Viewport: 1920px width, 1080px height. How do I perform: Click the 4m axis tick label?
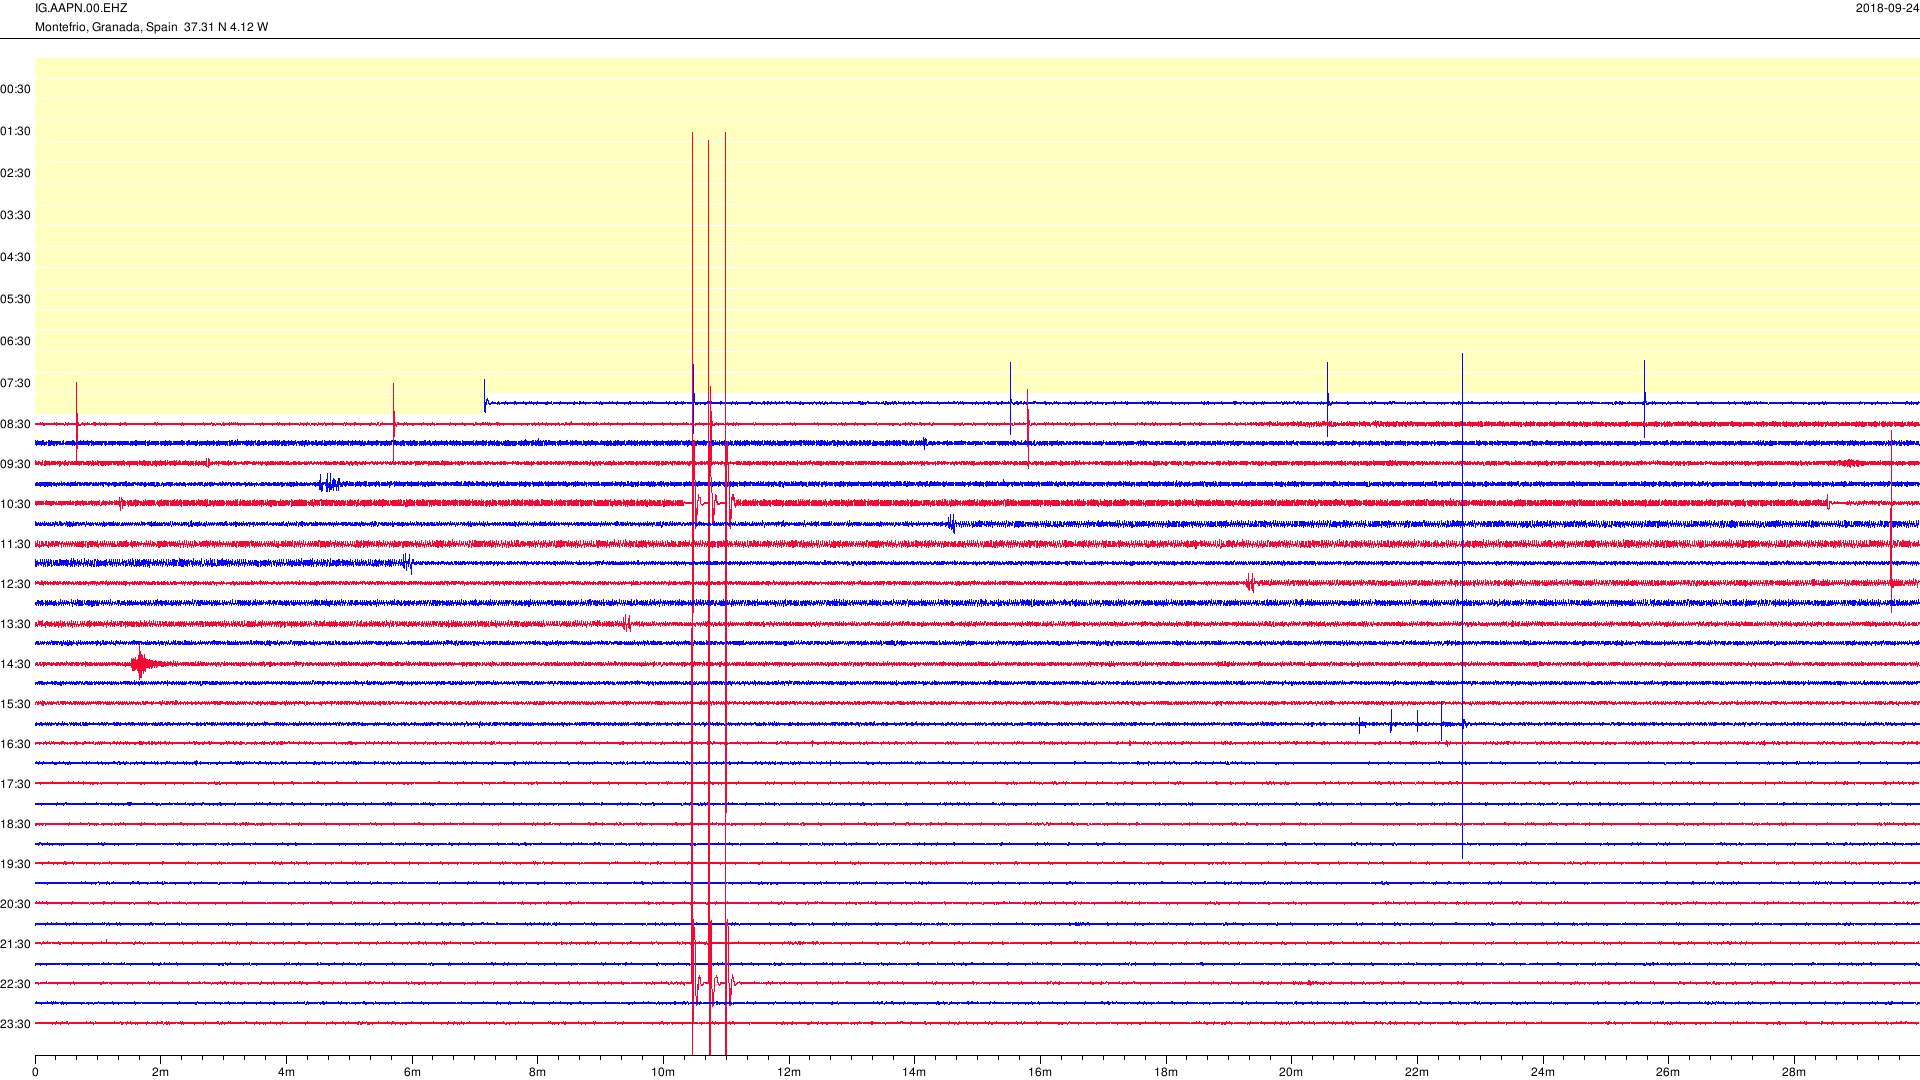286,1072
